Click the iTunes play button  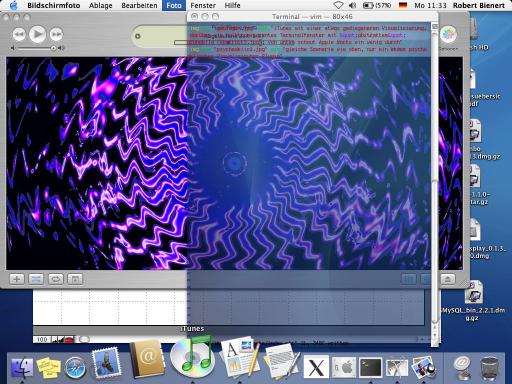coord(37,34)
